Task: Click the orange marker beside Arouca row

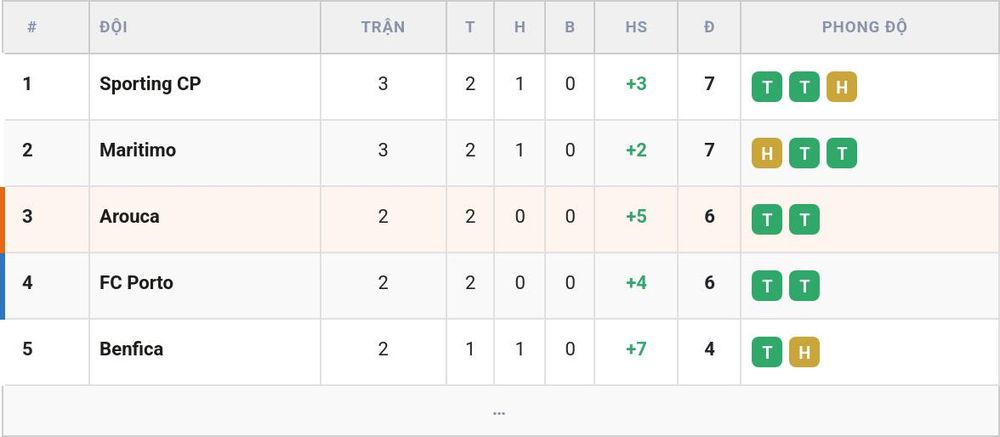Action: coord(3,220)
